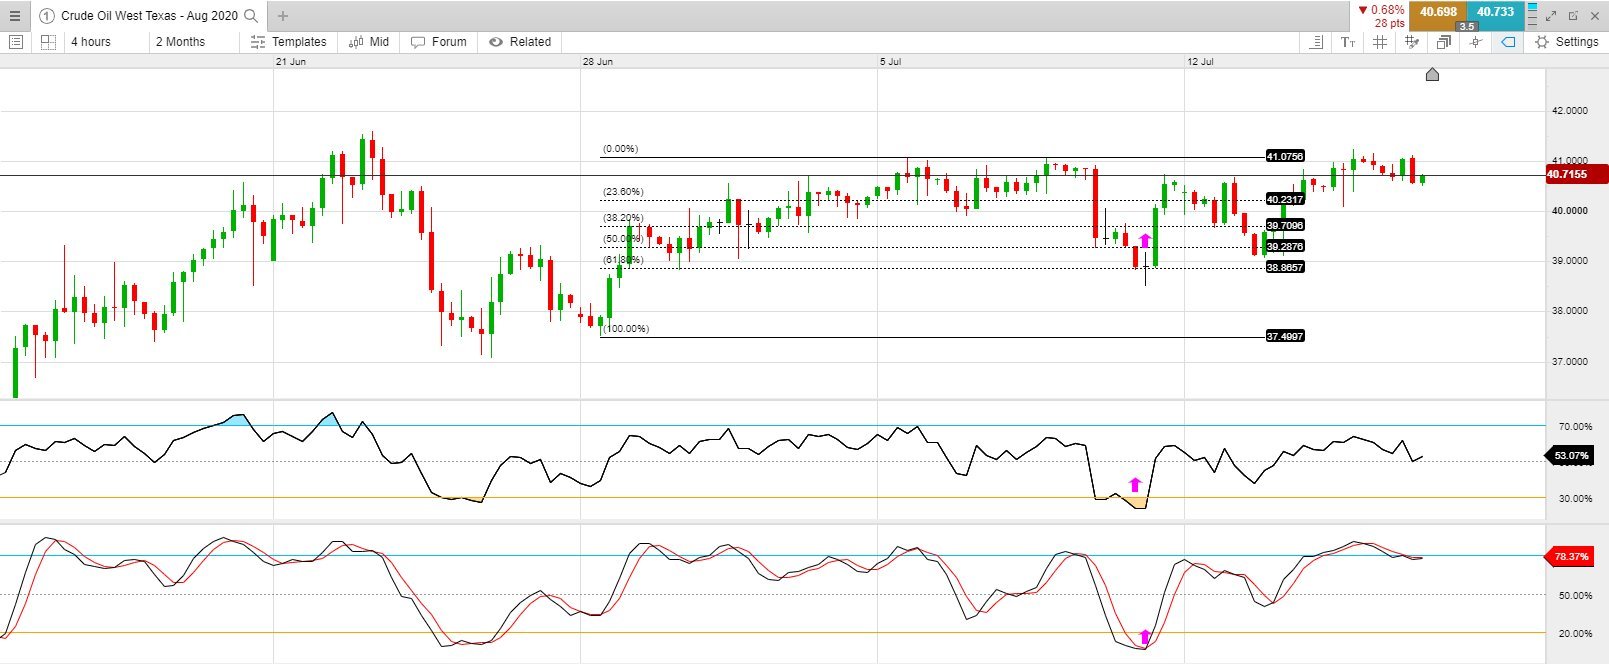Open chart Settings
Image resolution: width=1609 pixels, height=664 pixels.
(x=1567, y=42)
